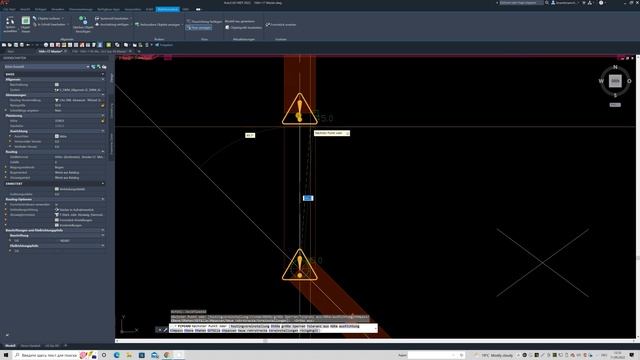Click the top face of the ViewCube
Viewport: 640px width, 360px height.
(615, 81)
